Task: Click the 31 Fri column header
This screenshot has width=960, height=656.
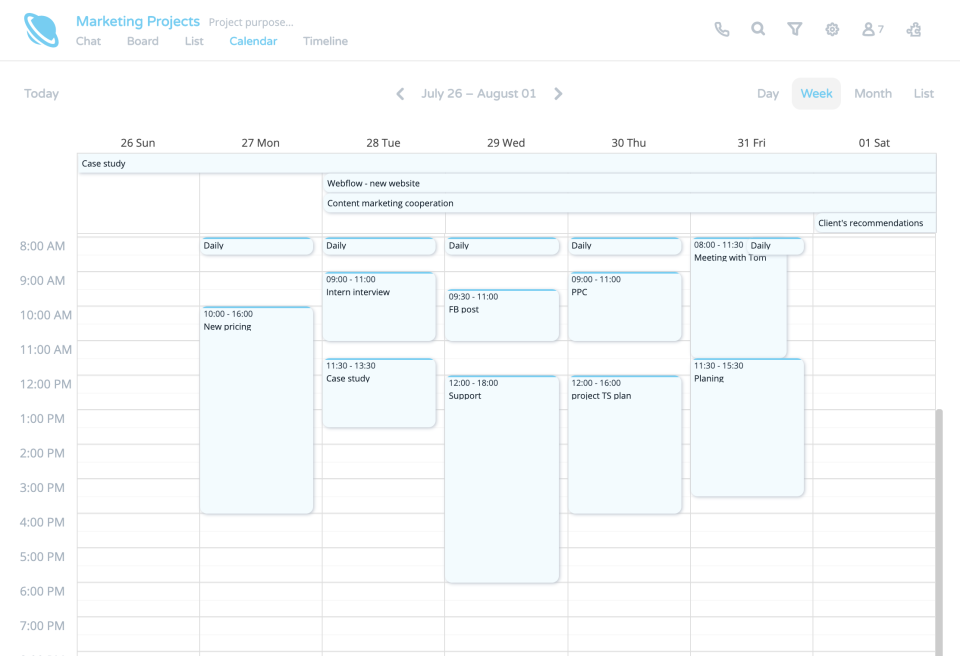Action: point(751,143)
